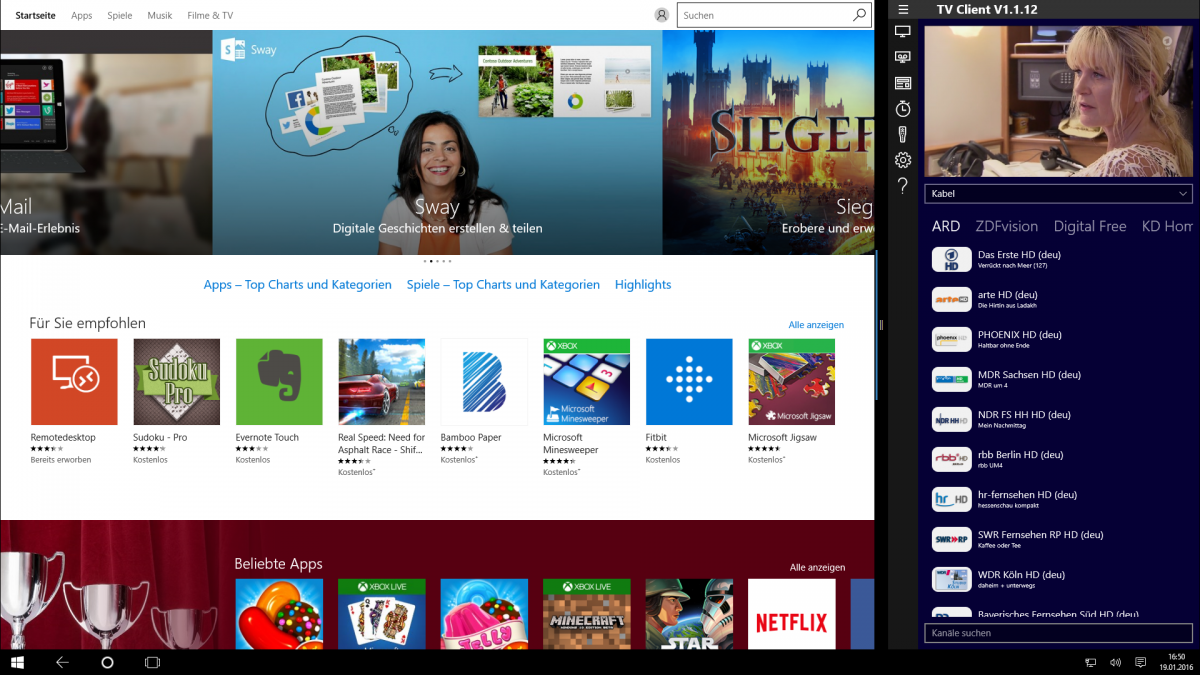Viewport: 1200px width, 675px height.
Task: Click the live TV video preview
Action: click(1058, 101)
